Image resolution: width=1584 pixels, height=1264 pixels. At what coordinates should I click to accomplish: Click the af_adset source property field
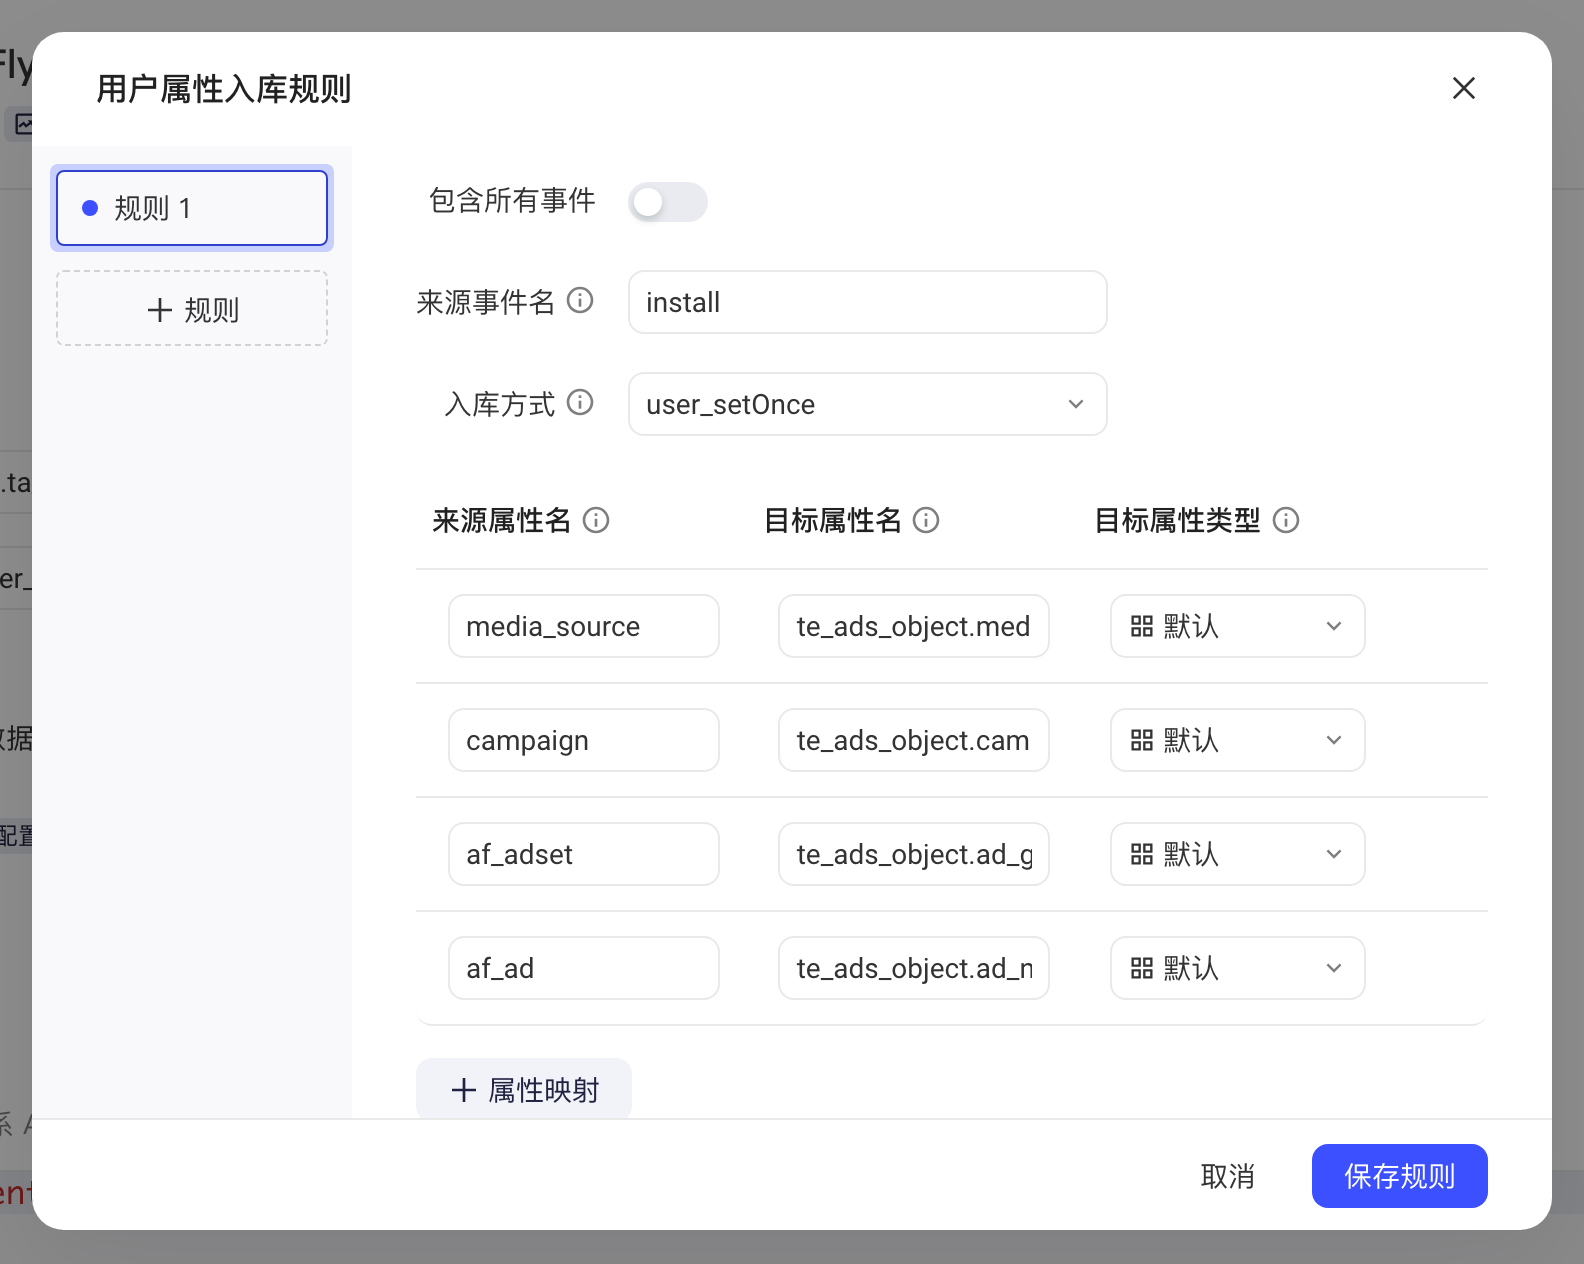pos(584,854)
